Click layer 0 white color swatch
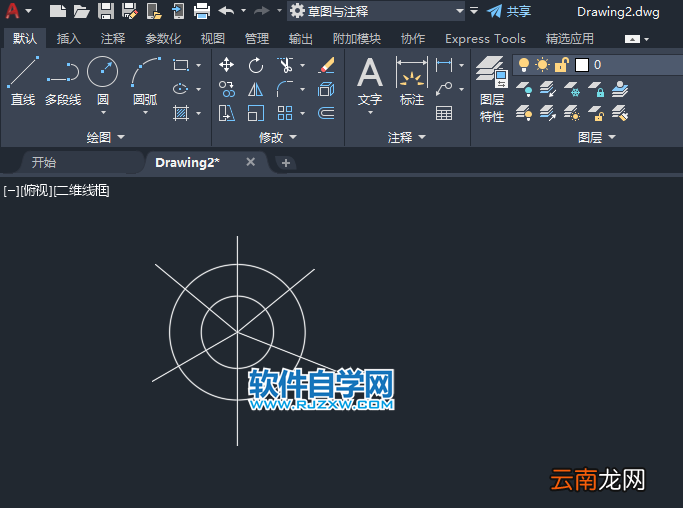 coord(582,65)
